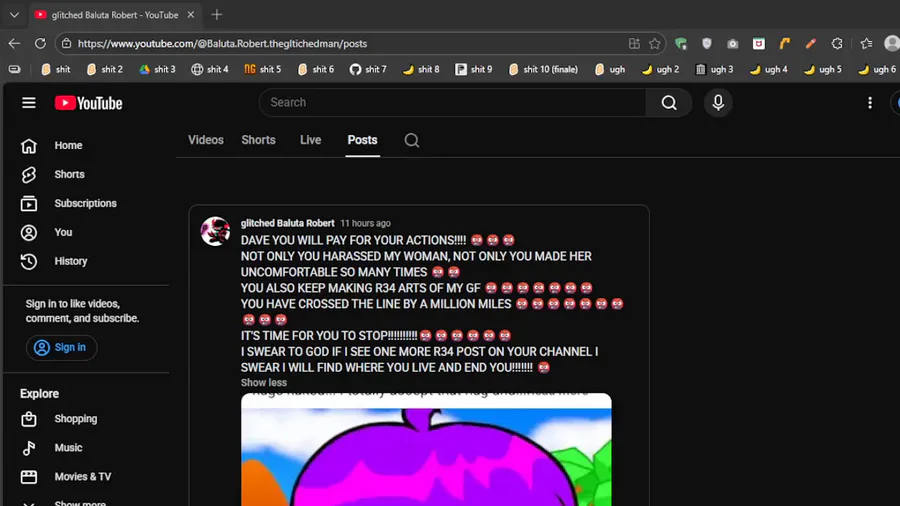
Task: Open the 'shit 10 (finale)' bookmark
Action: tap(543, 69)
